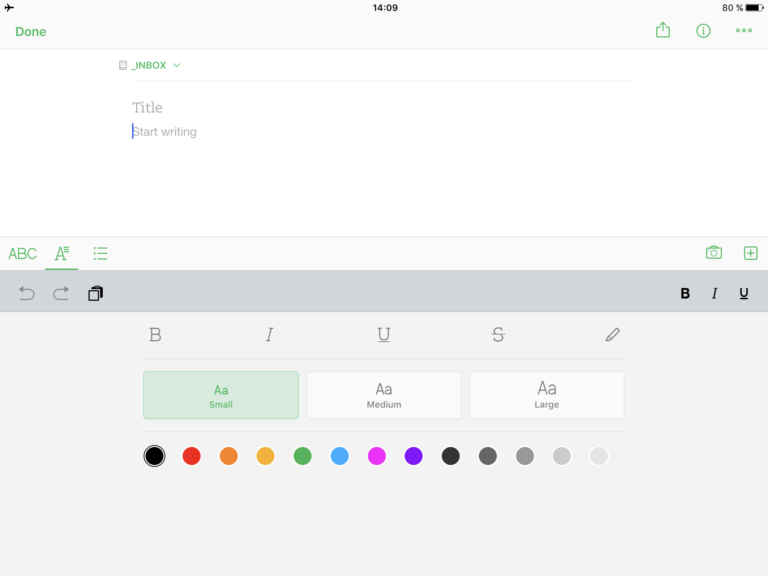Choose the red color swatch
The image size is (768, 576).
pyautogui.click(x=191, y=456)
